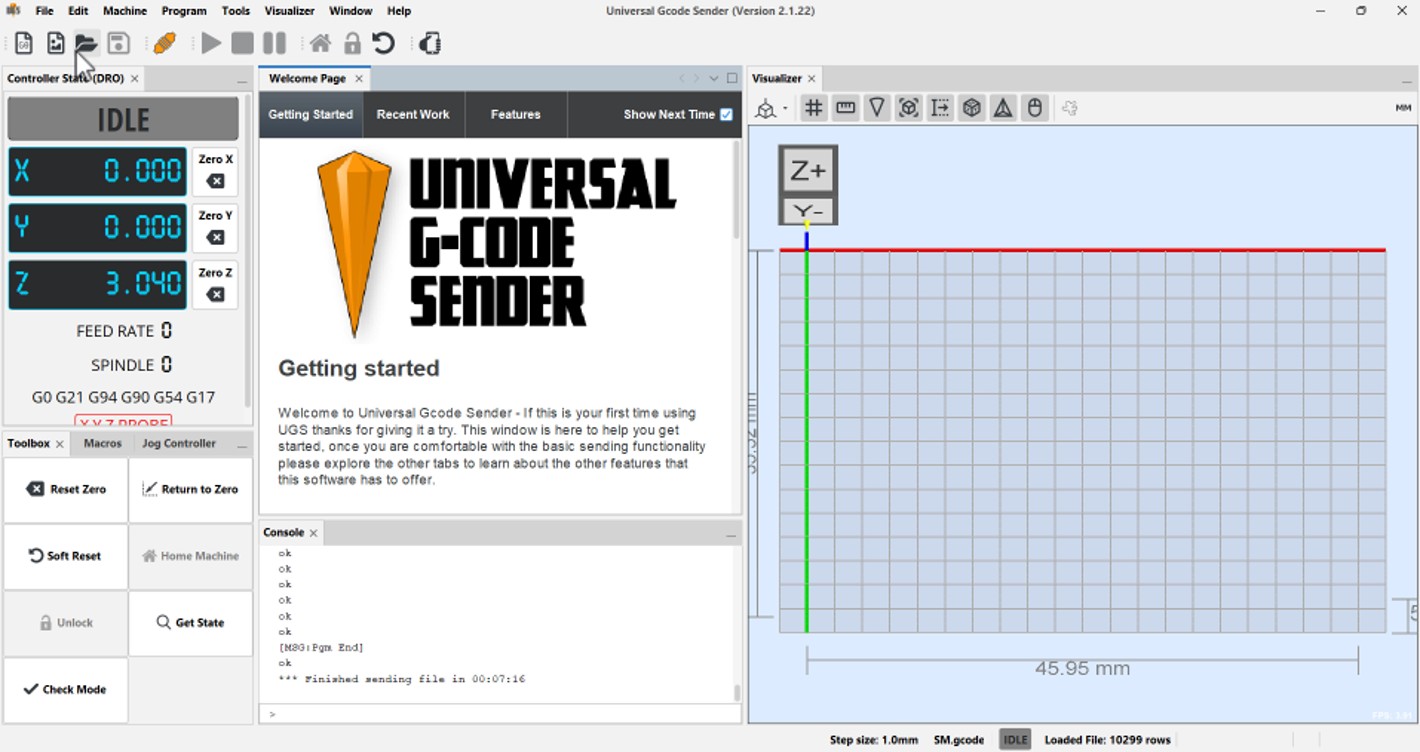Click the Home machine icon in the toolbar
This screenshot has width=1420, height=752.
(x=320, y=43)
